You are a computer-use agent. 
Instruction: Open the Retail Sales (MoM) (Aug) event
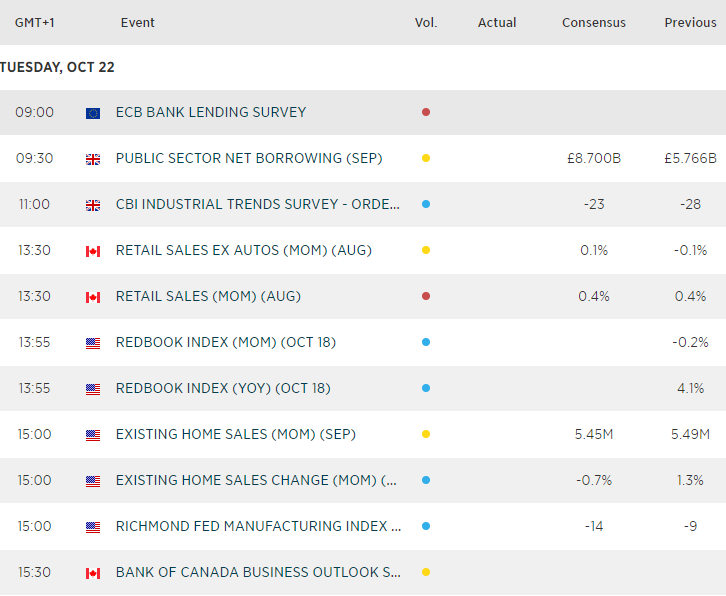[208, 296]
